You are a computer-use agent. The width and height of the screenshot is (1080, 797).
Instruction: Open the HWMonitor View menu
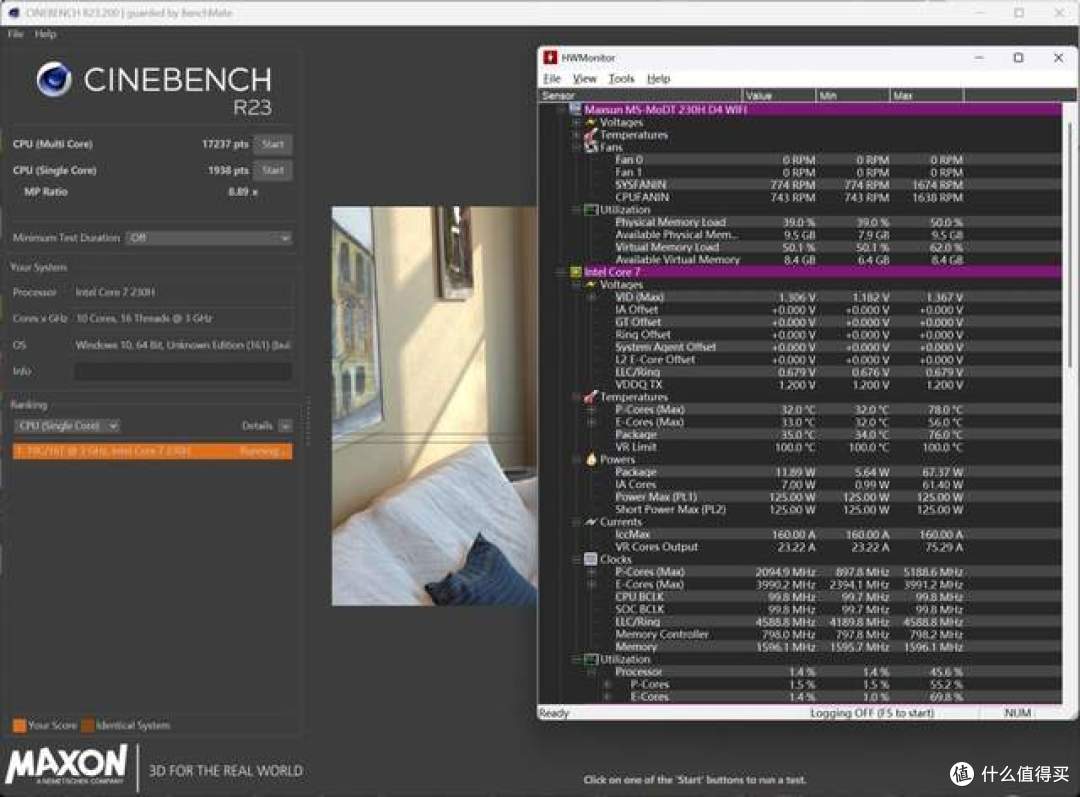585,79
